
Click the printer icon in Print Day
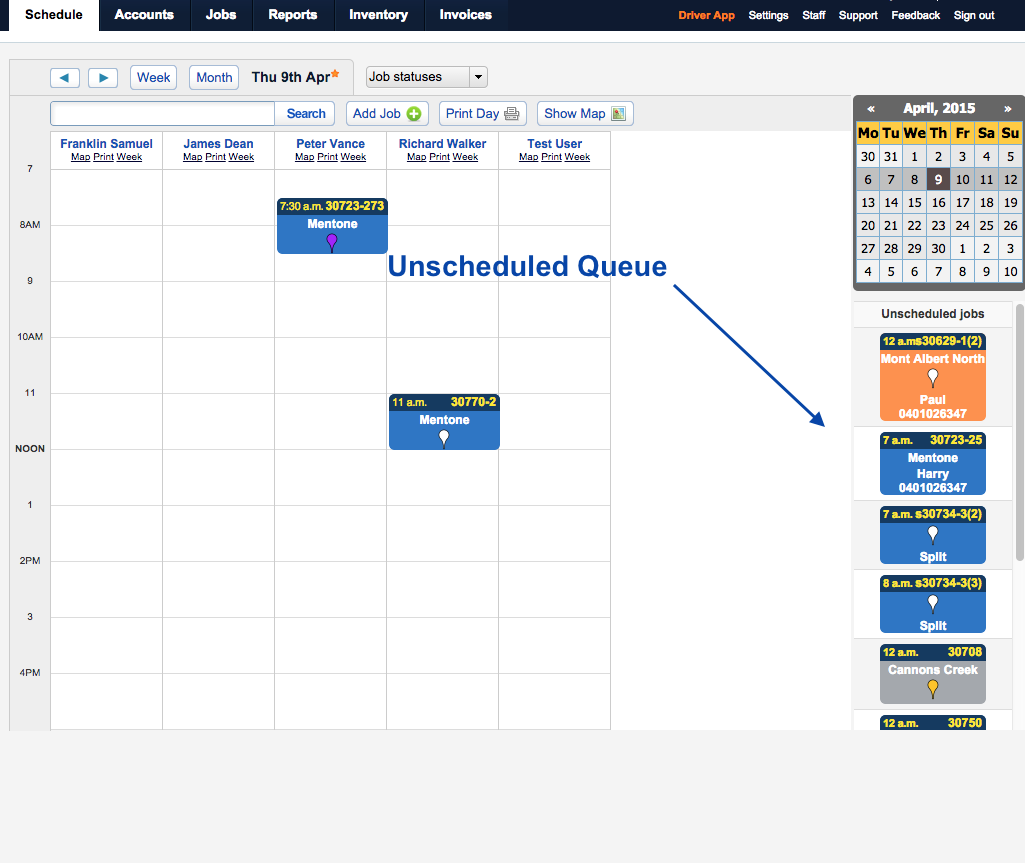coord(512,114)
